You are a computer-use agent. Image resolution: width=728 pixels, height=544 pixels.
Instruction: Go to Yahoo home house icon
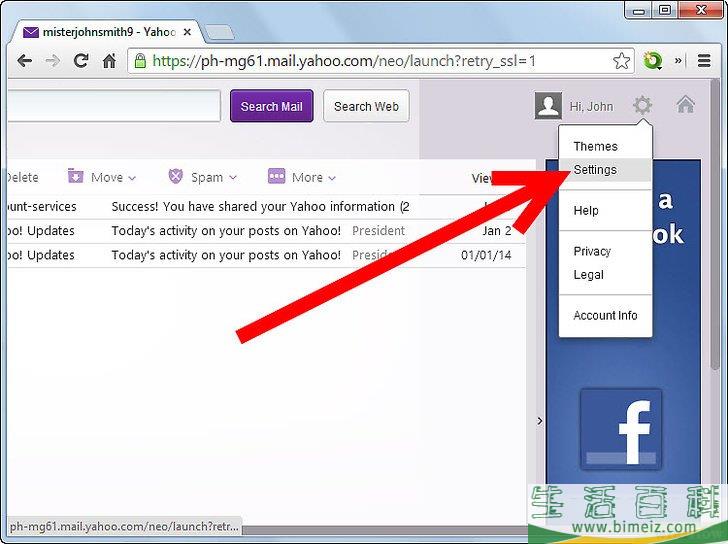(685, 105)
